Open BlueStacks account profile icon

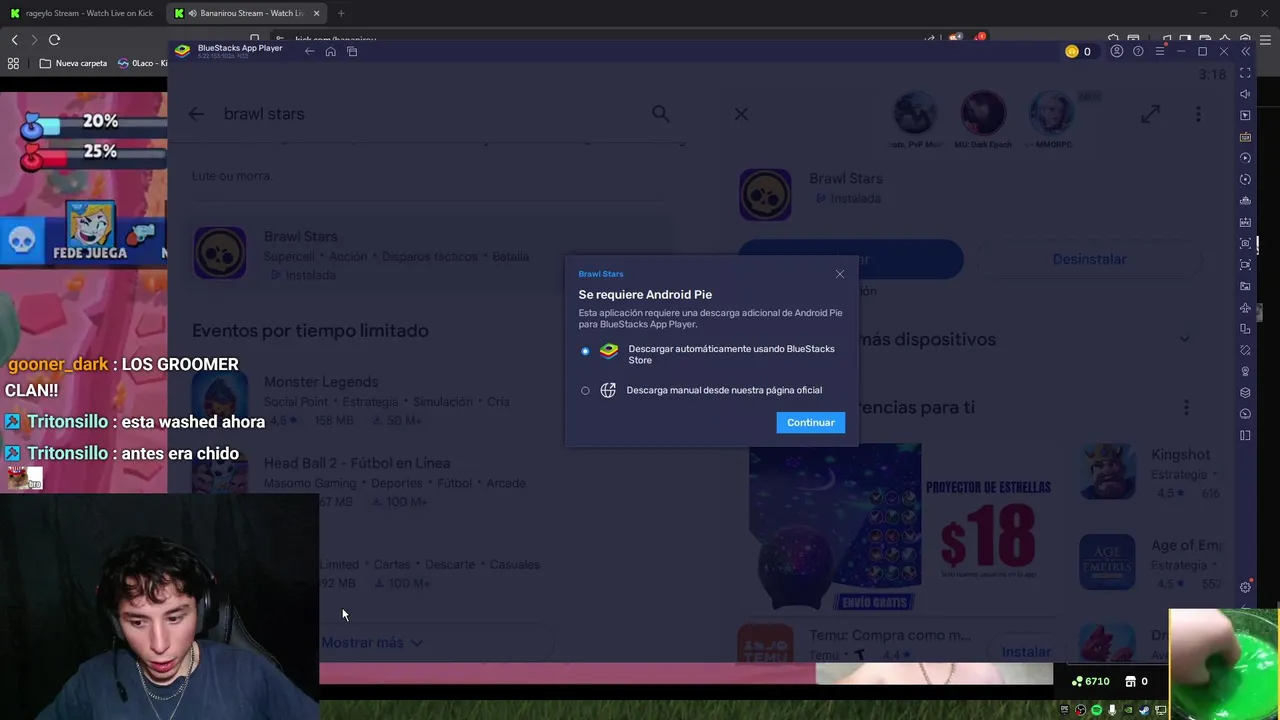(x=1117, y=51)
